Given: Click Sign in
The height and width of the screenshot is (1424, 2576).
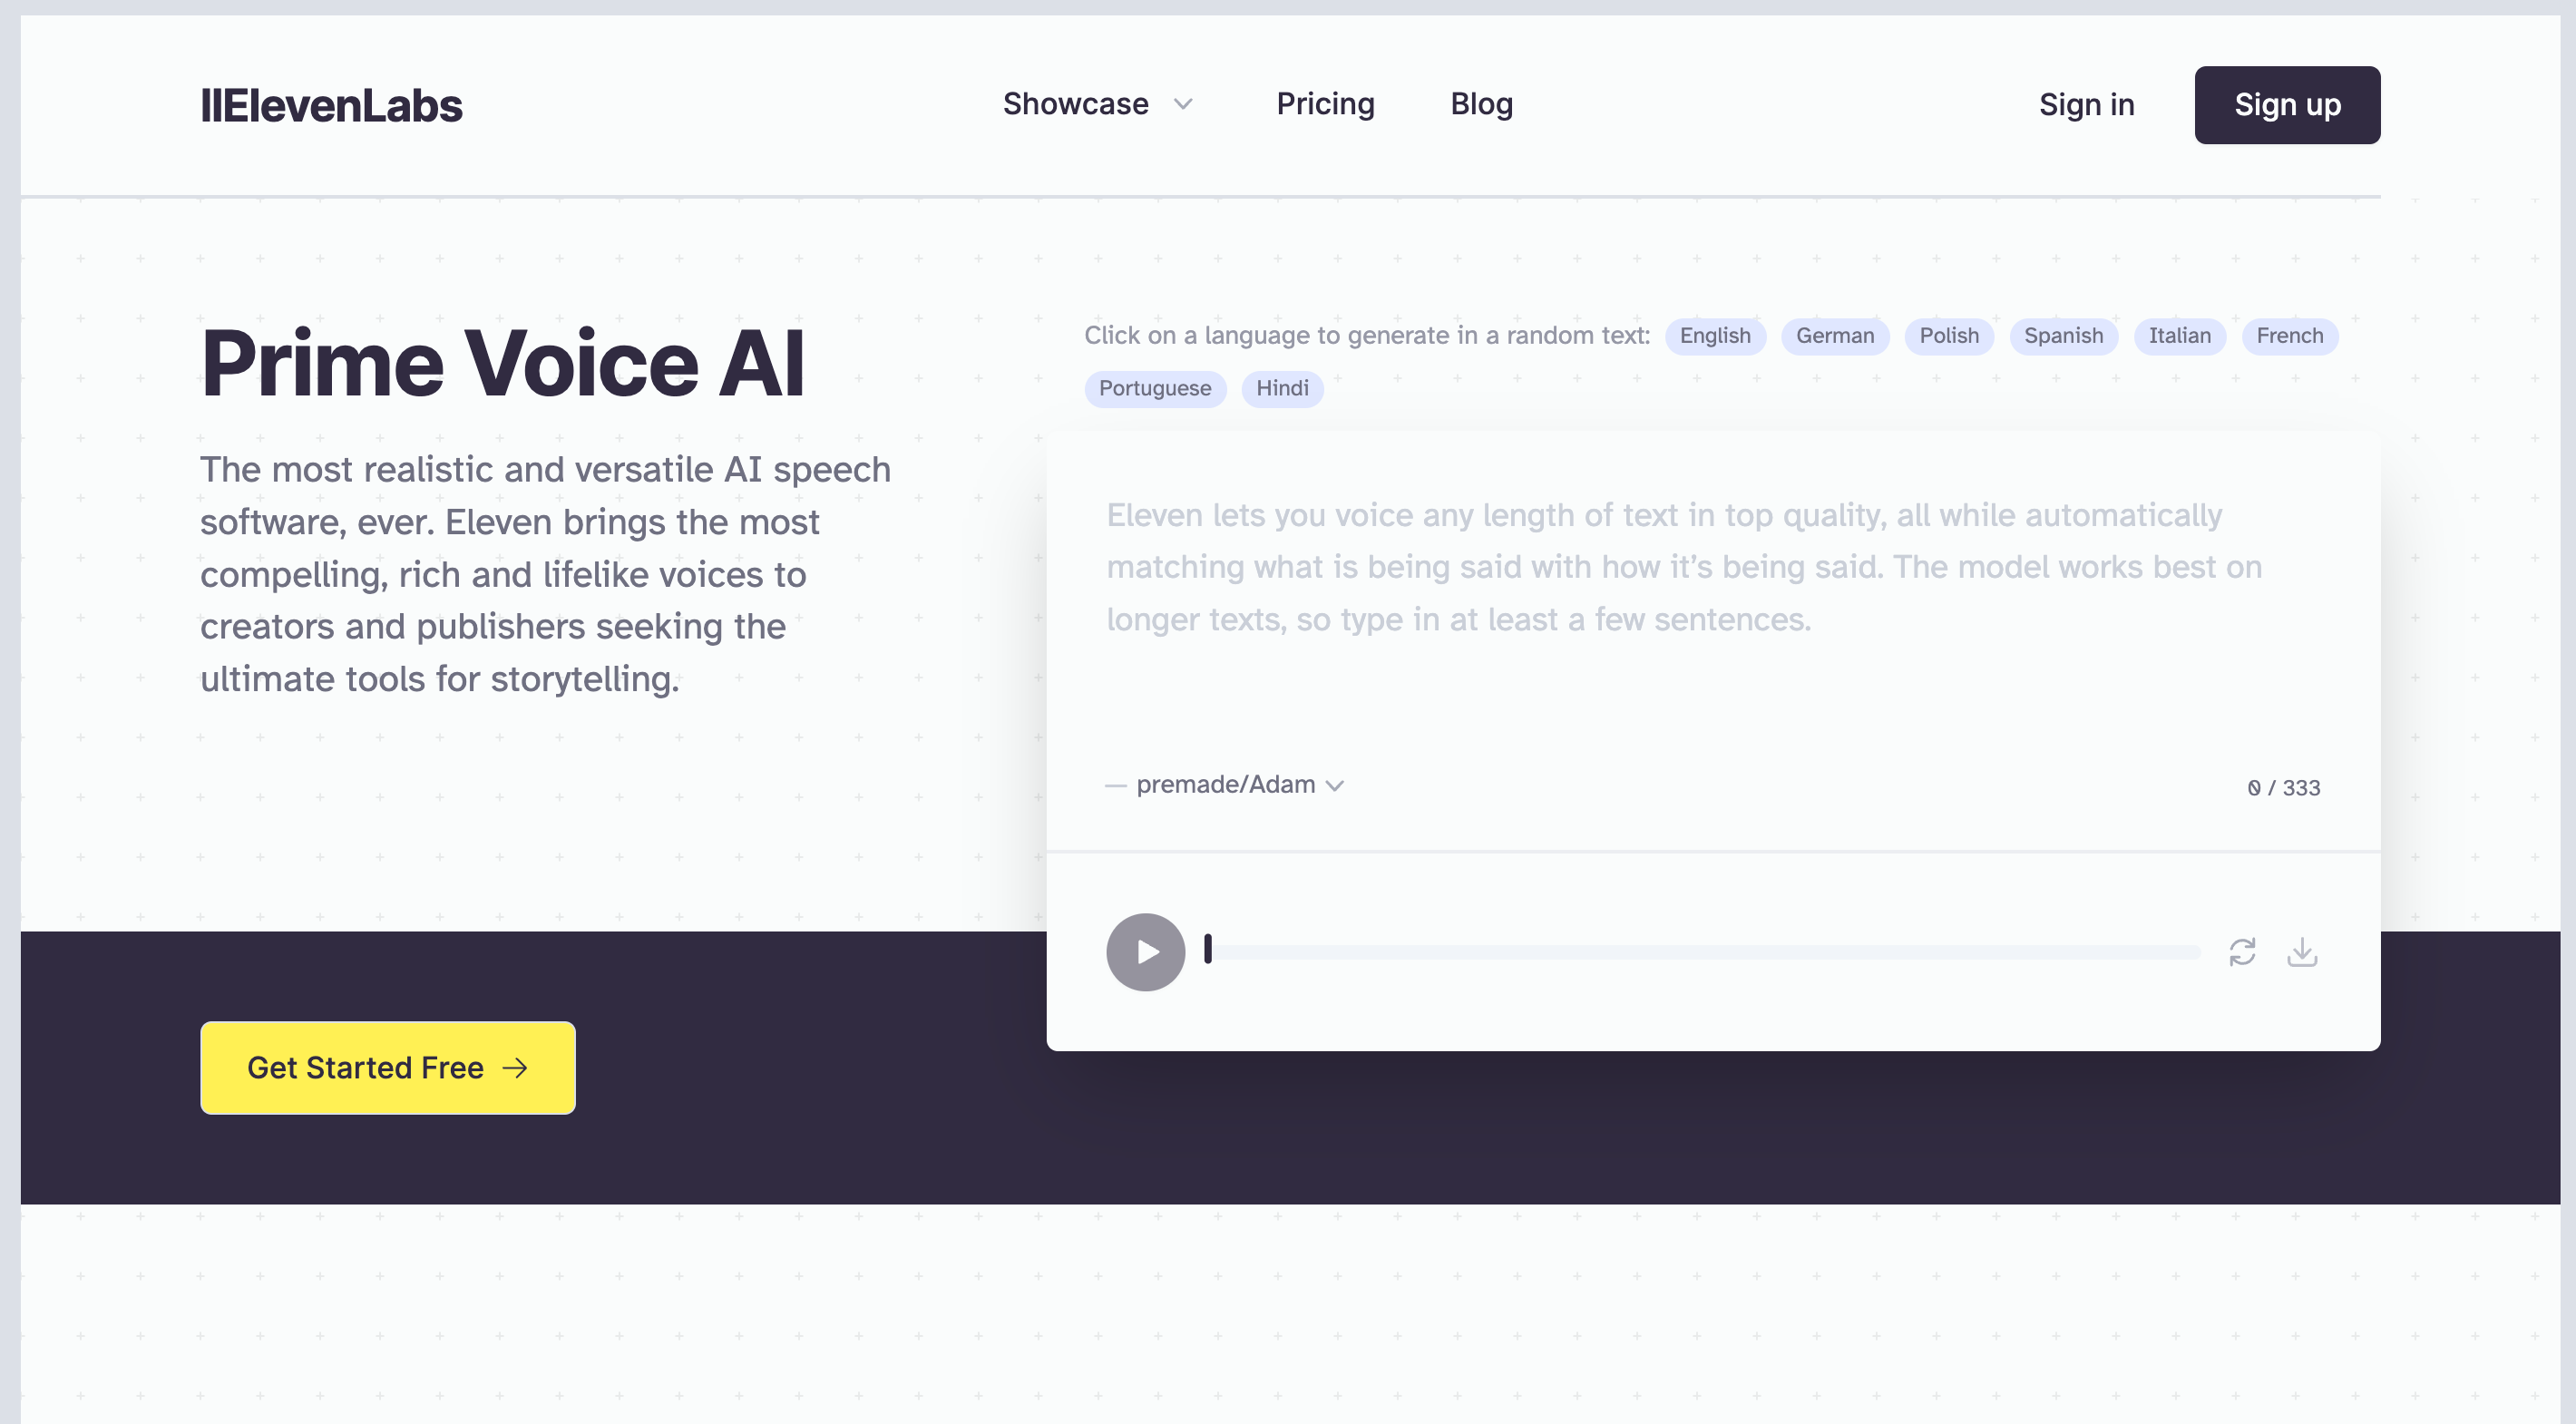Looking at the screenshot, I should pyautogui.click(x=2086, y=104).
